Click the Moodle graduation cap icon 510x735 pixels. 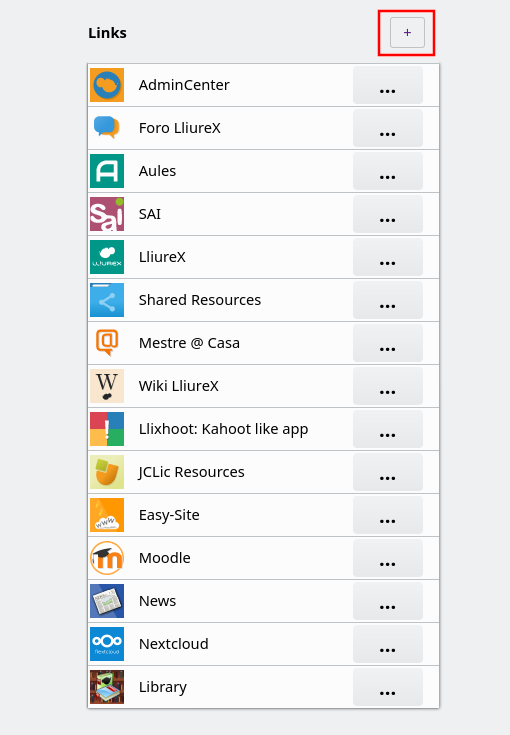coord(107,558)
